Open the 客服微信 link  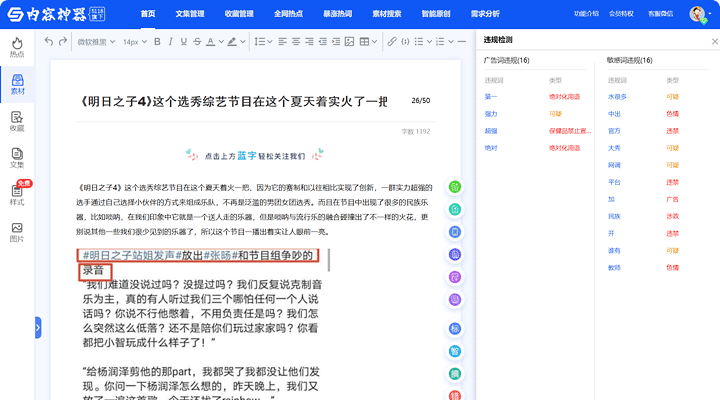click(660, 14)
